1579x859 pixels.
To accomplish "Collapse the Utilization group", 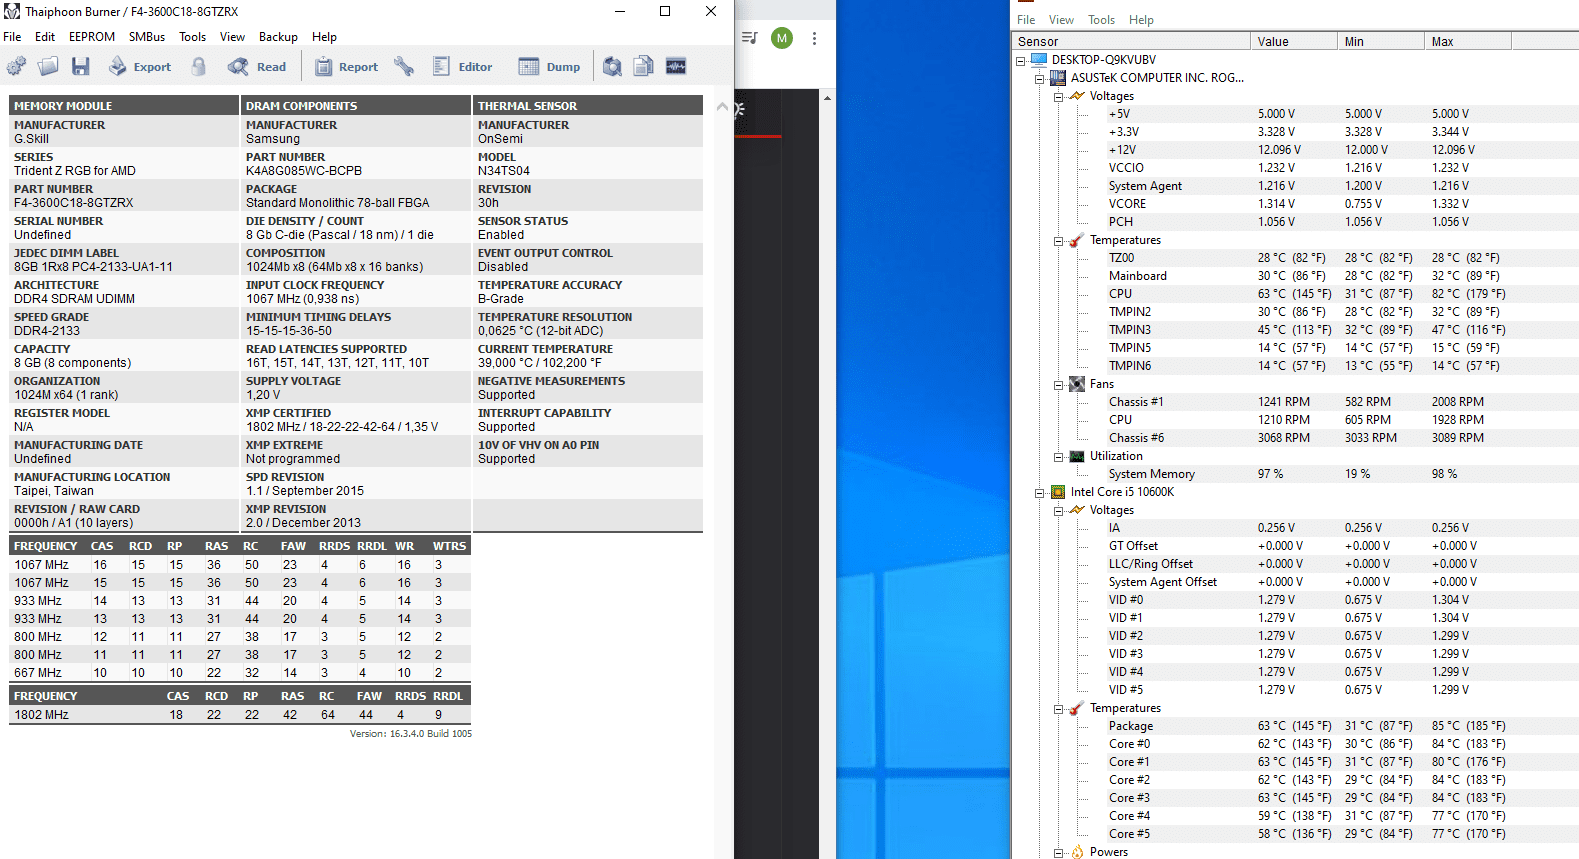I will click(1059, 456).
